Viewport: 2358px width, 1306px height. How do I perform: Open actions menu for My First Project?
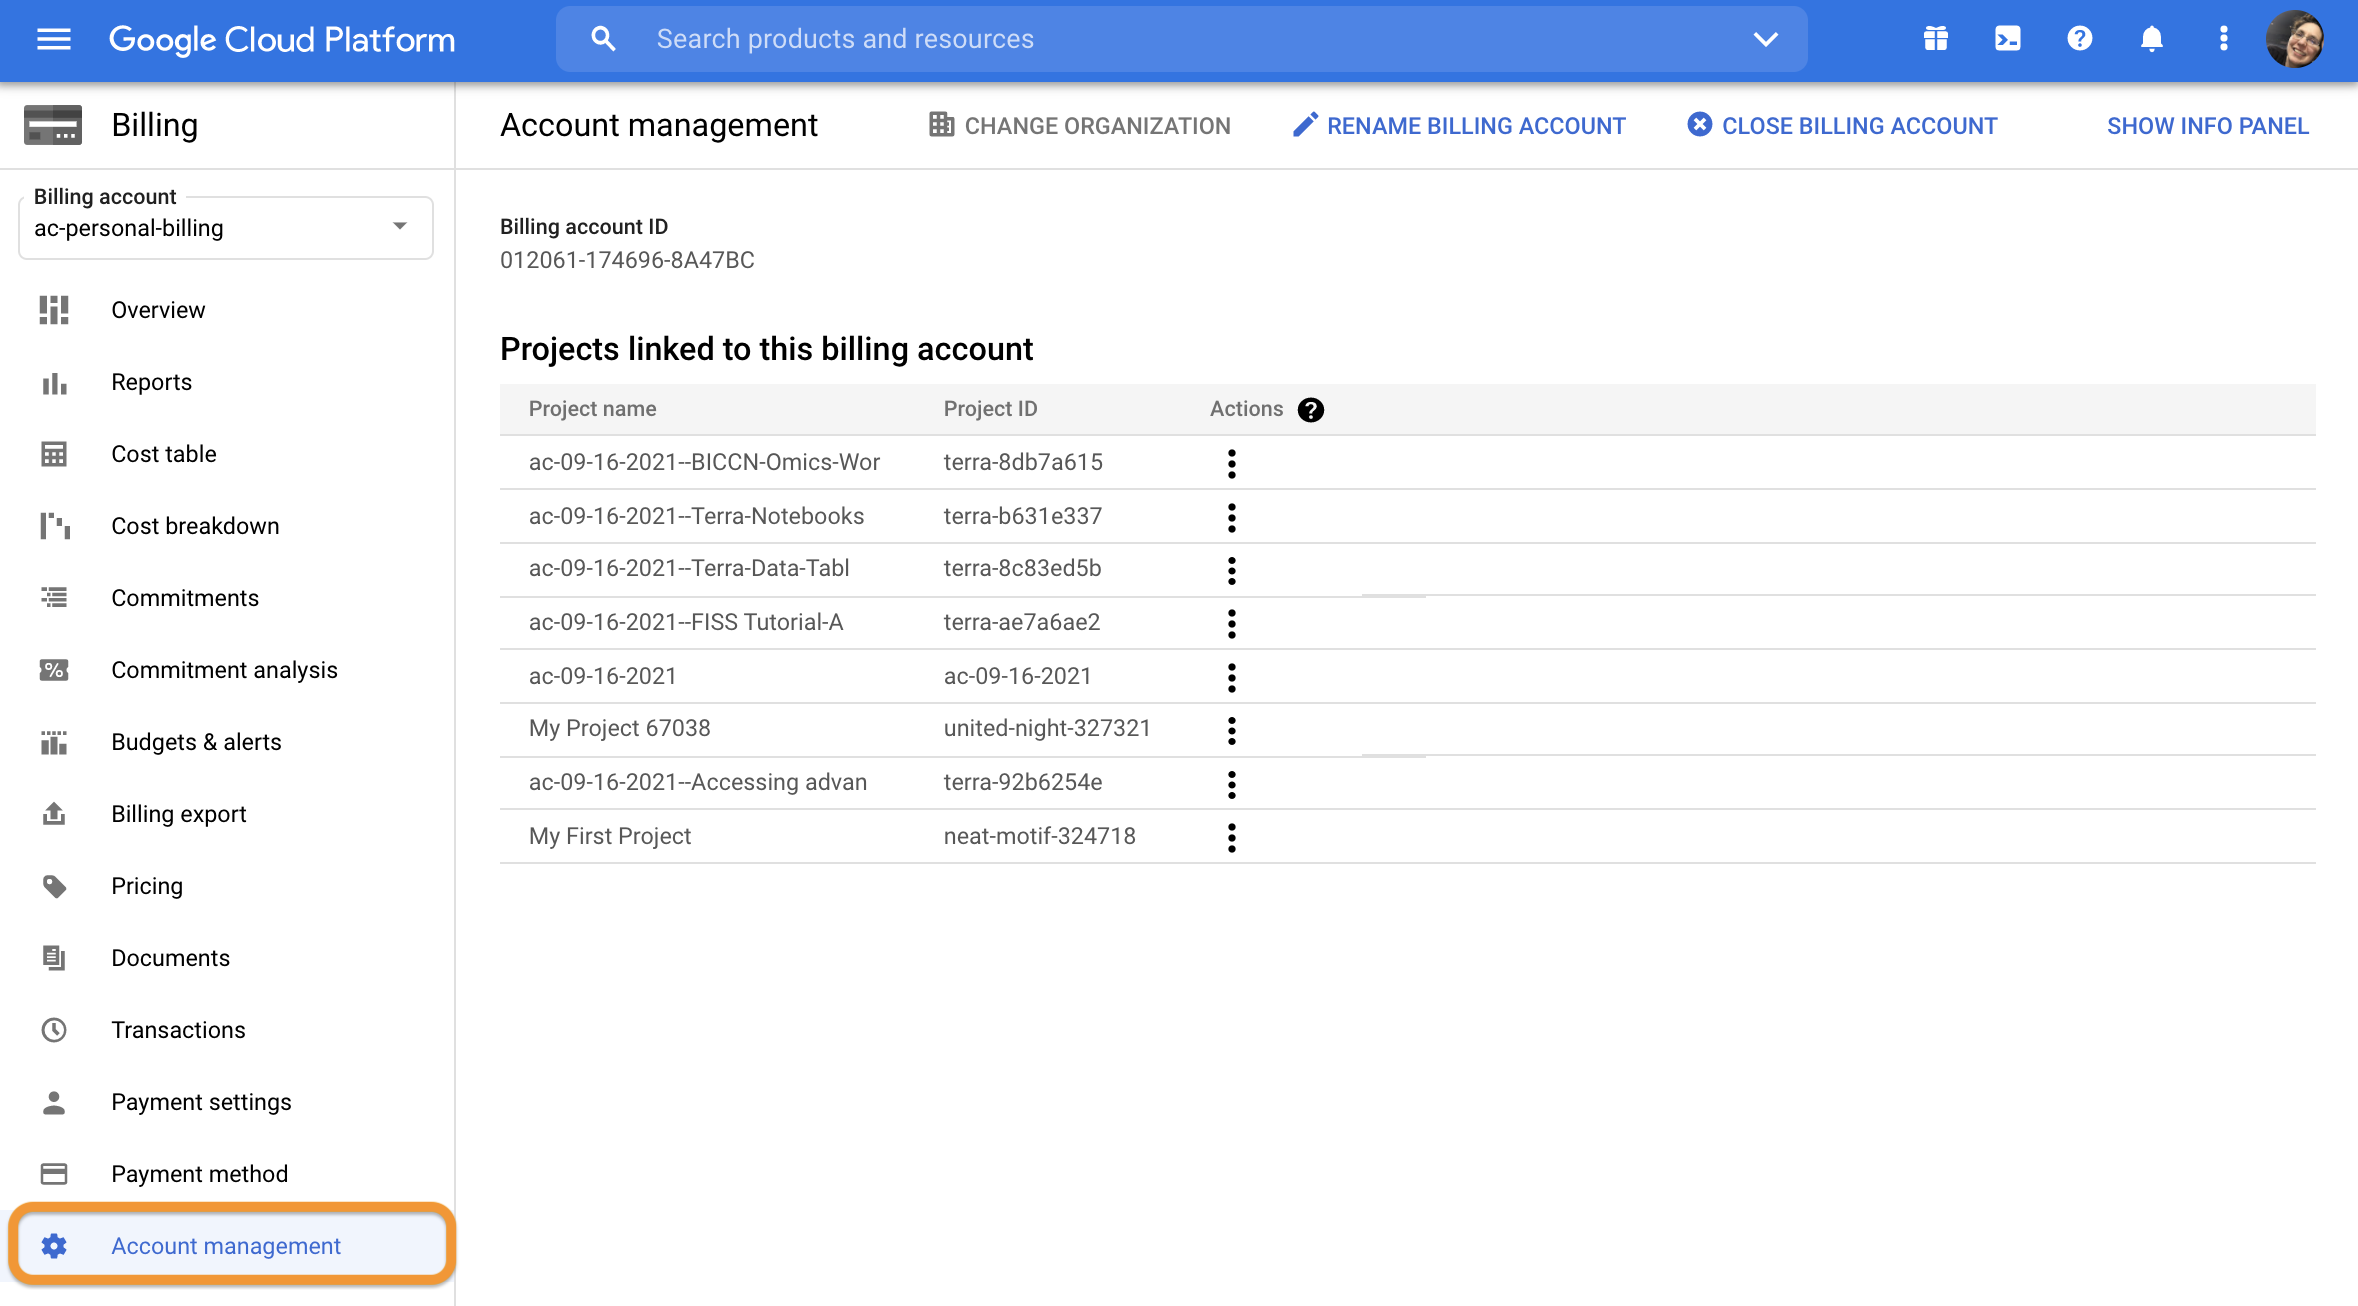tap(1232, 837)
